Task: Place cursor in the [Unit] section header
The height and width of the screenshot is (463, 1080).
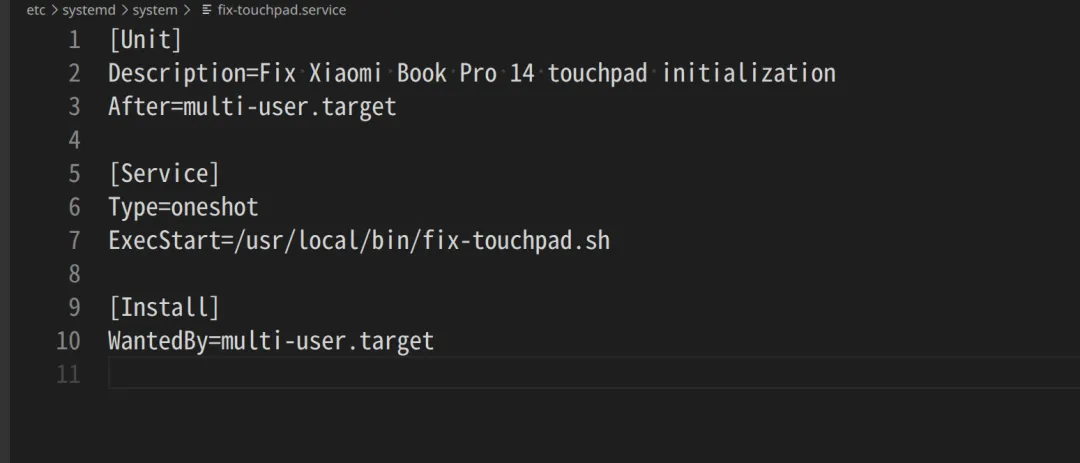Action: pyautogui.click(x=145, y=41)
